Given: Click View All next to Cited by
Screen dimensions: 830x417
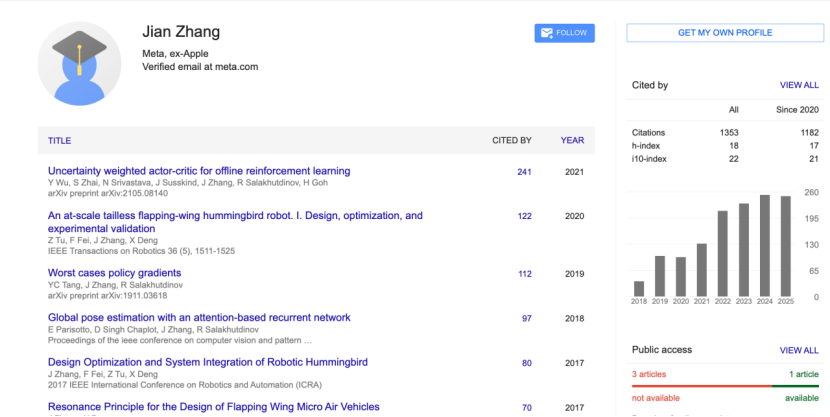Looking at the screenshot, I should (x=798, y=86).
